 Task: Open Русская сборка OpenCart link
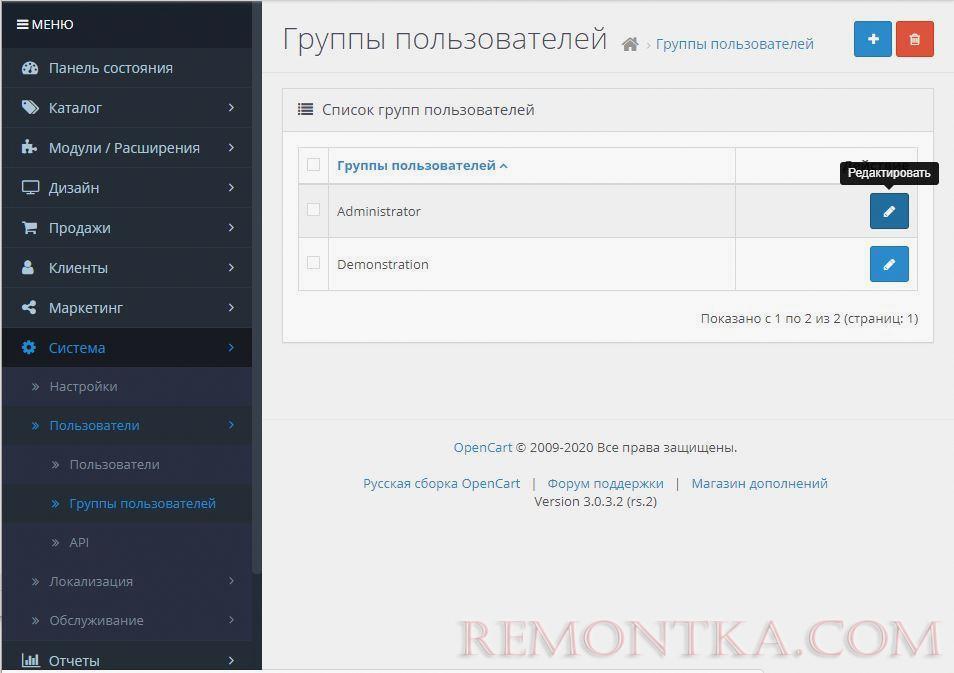point(442,483)
